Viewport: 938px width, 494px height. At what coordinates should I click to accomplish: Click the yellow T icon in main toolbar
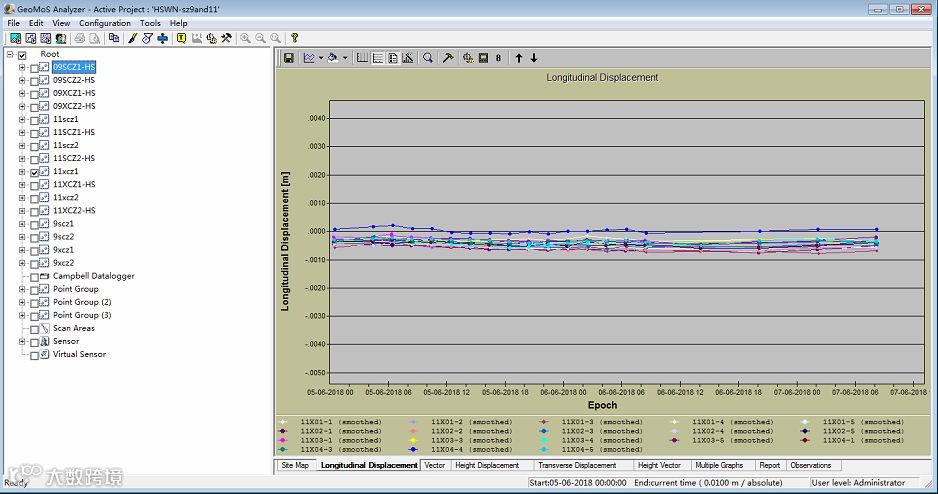[181, 38]
